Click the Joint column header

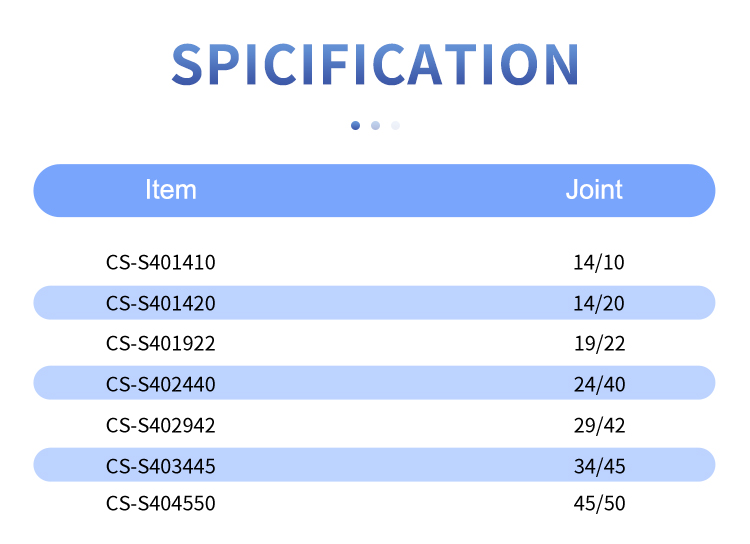point(594,190)
